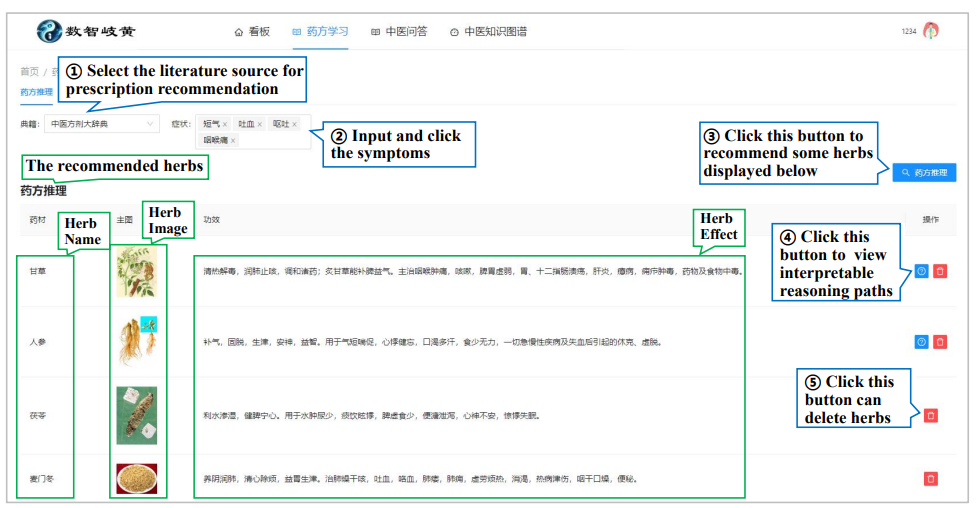Open the 甘草 herb image thumbnail
Viewport: 976px width, 508px height.
click(x=136, y=271)
